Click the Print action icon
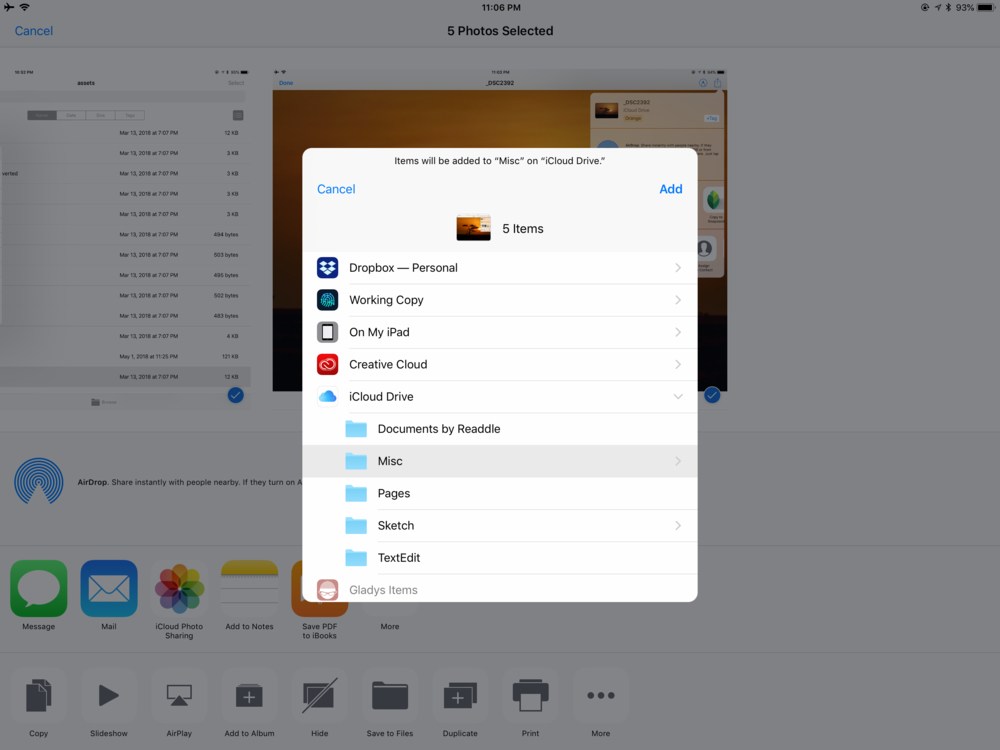The height and width of the screenshot is (750, 1000). 530,695
